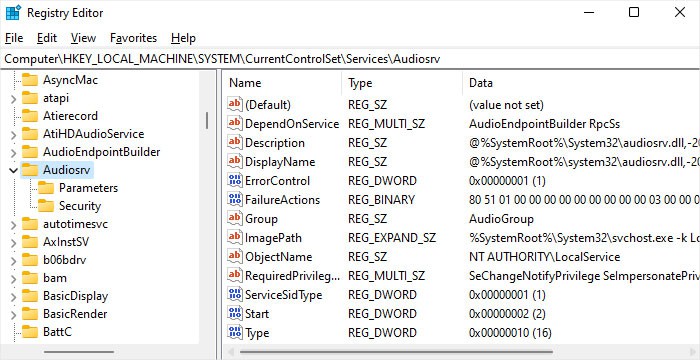
Task: Open the File menu
Action: (x=14, y=38)
